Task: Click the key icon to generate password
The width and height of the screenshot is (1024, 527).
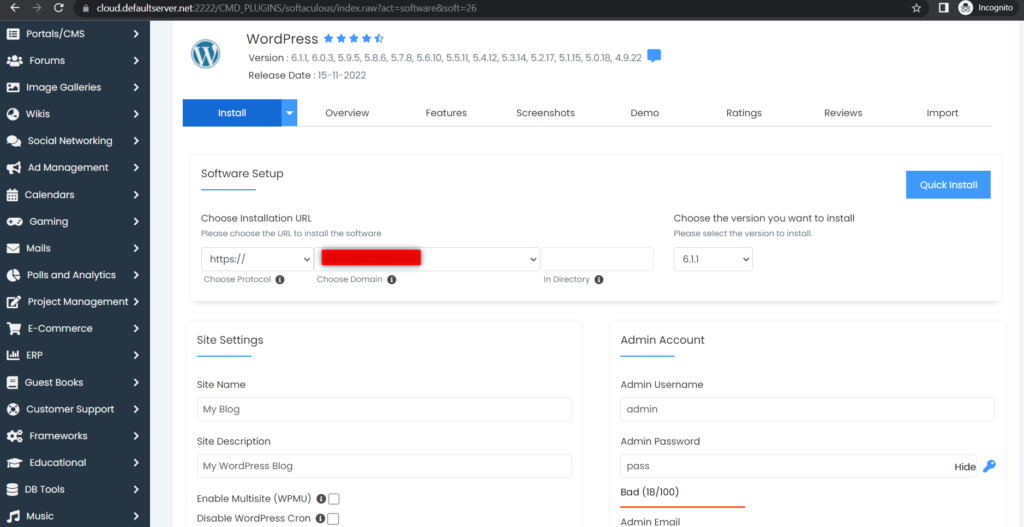Action: [x=989, y=466]
